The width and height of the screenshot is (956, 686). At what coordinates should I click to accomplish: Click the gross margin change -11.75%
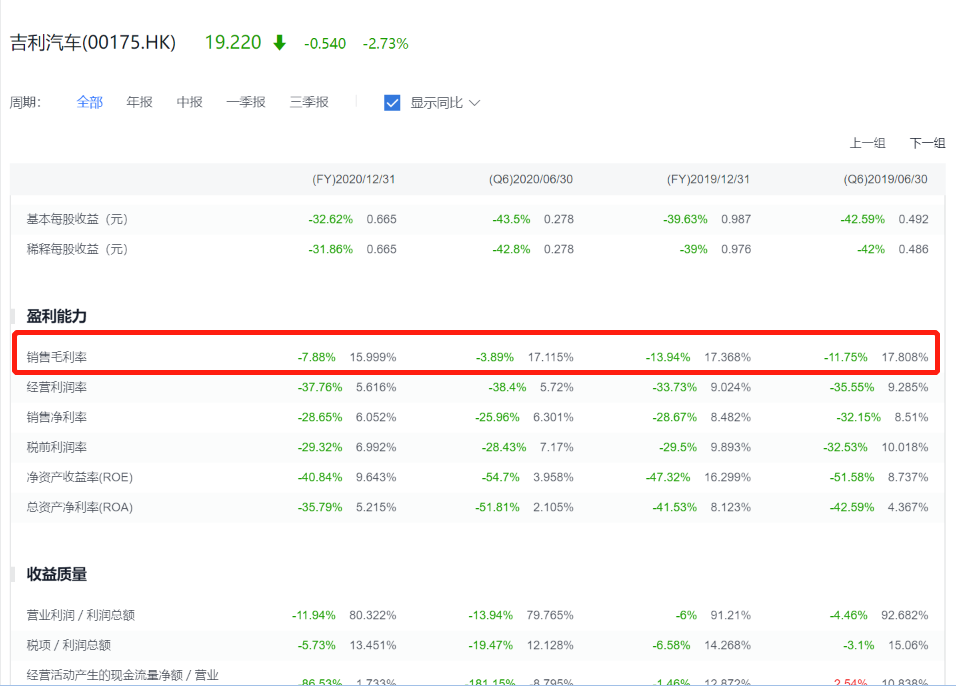846,357
